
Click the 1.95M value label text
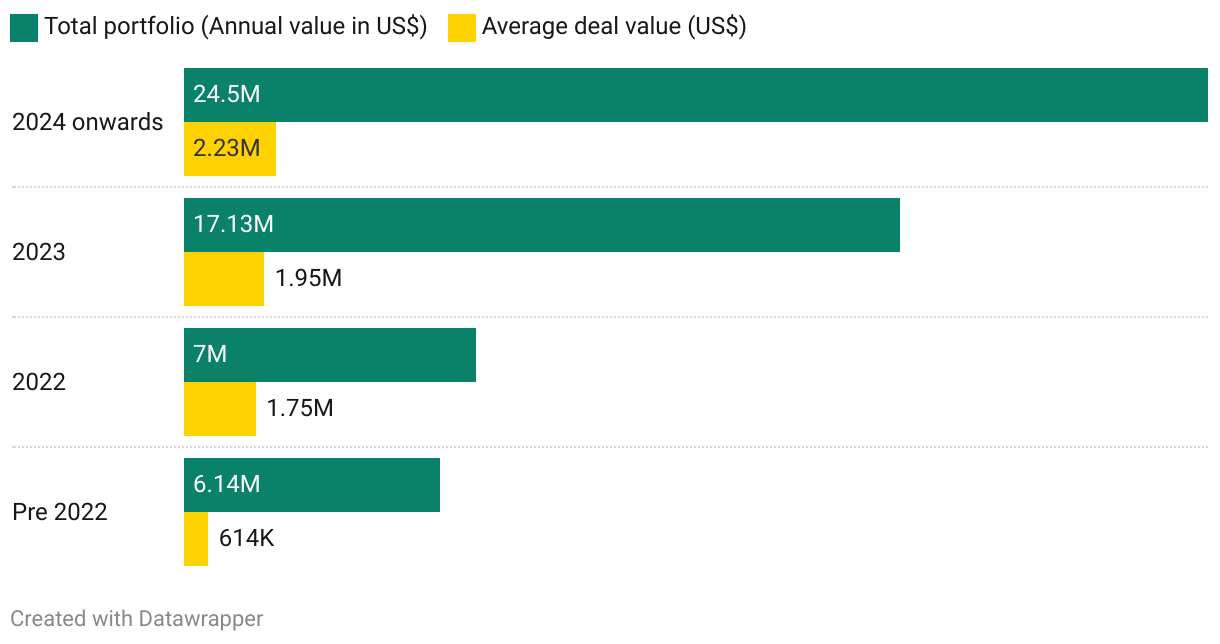309,279
